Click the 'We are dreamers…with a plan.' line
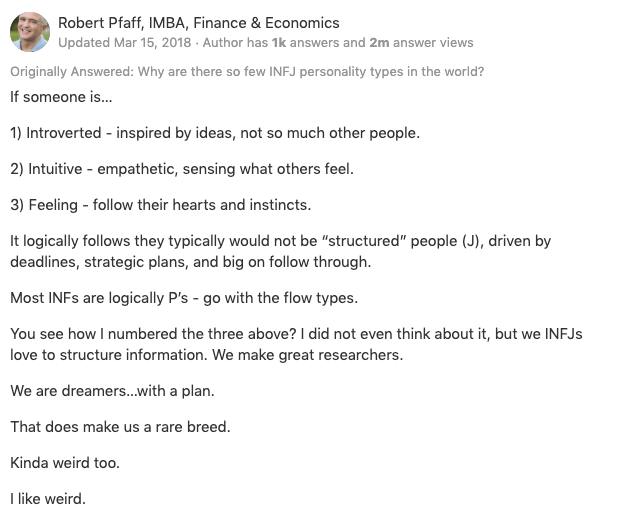Viewport: 630px width, 516px height. [112, 391]
